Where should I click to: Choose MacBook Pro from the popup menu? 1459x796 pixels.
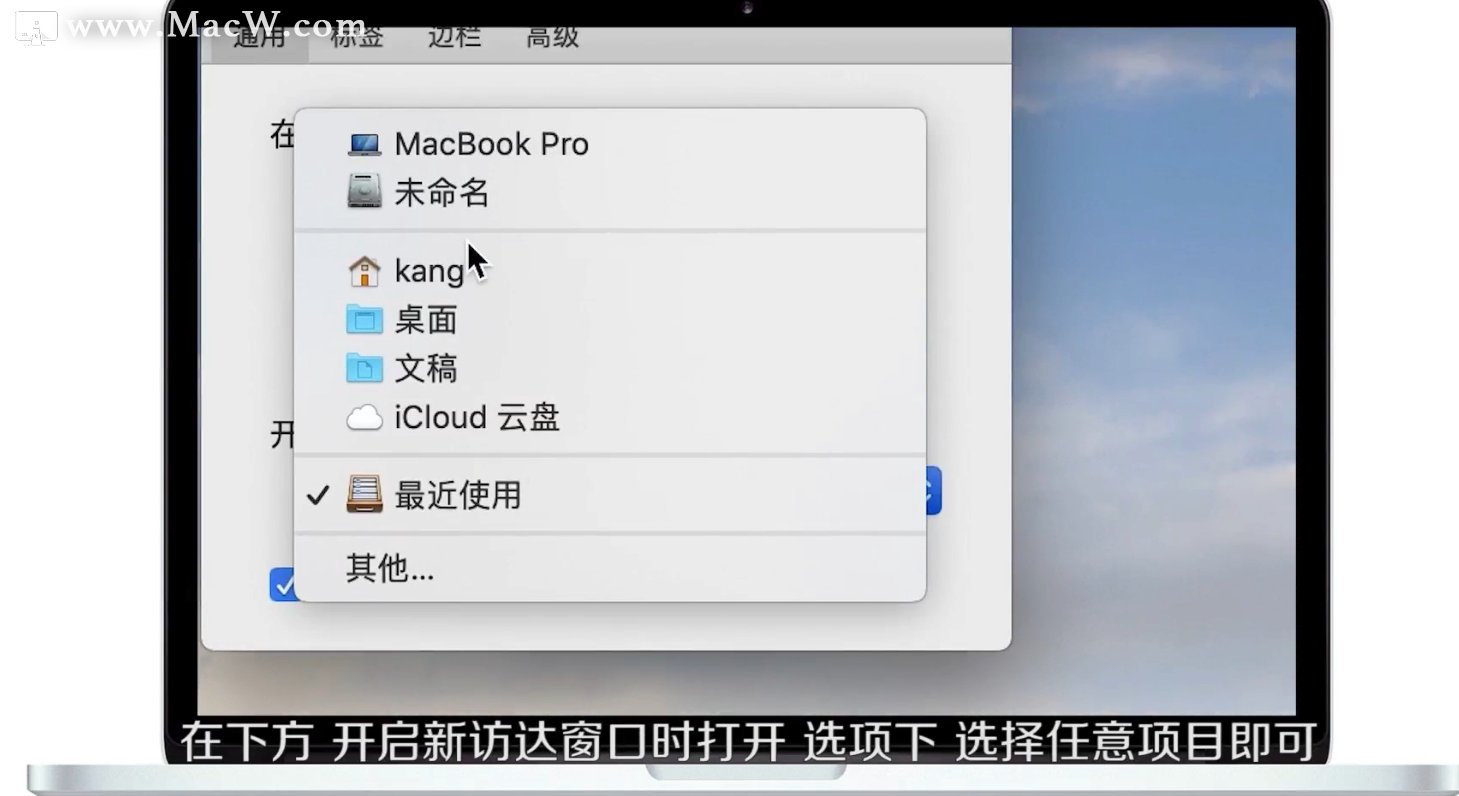pos(610,144)
